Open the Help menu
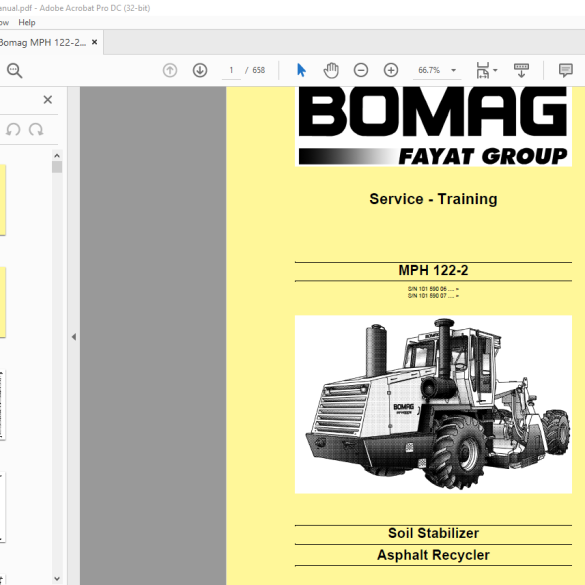Viewport: 585px width, 585px height. (27, 22)
